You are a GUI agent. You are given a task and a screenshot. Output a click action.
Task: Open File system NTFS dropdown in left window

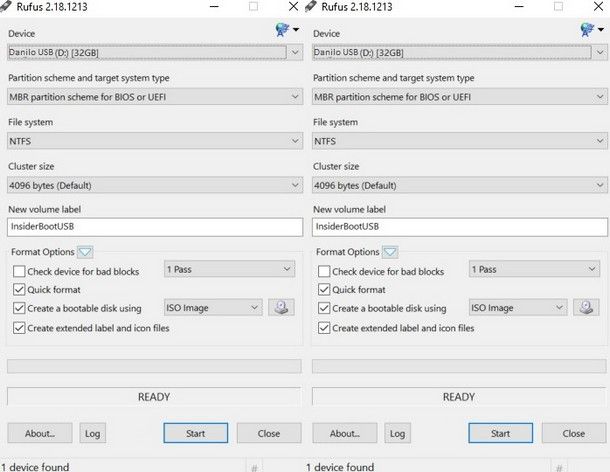155,141
